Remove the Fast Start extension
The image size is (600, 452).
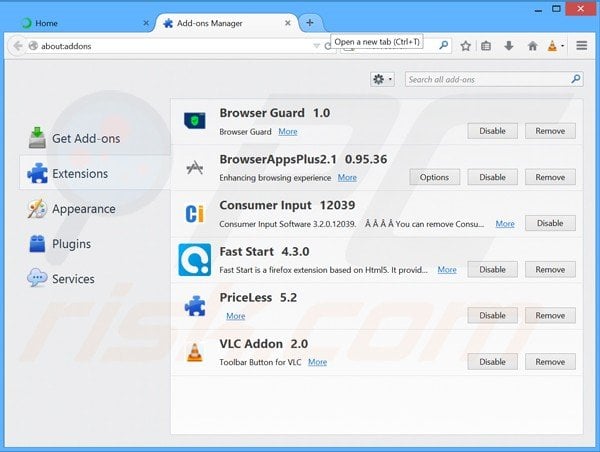(x=550, y=269)
